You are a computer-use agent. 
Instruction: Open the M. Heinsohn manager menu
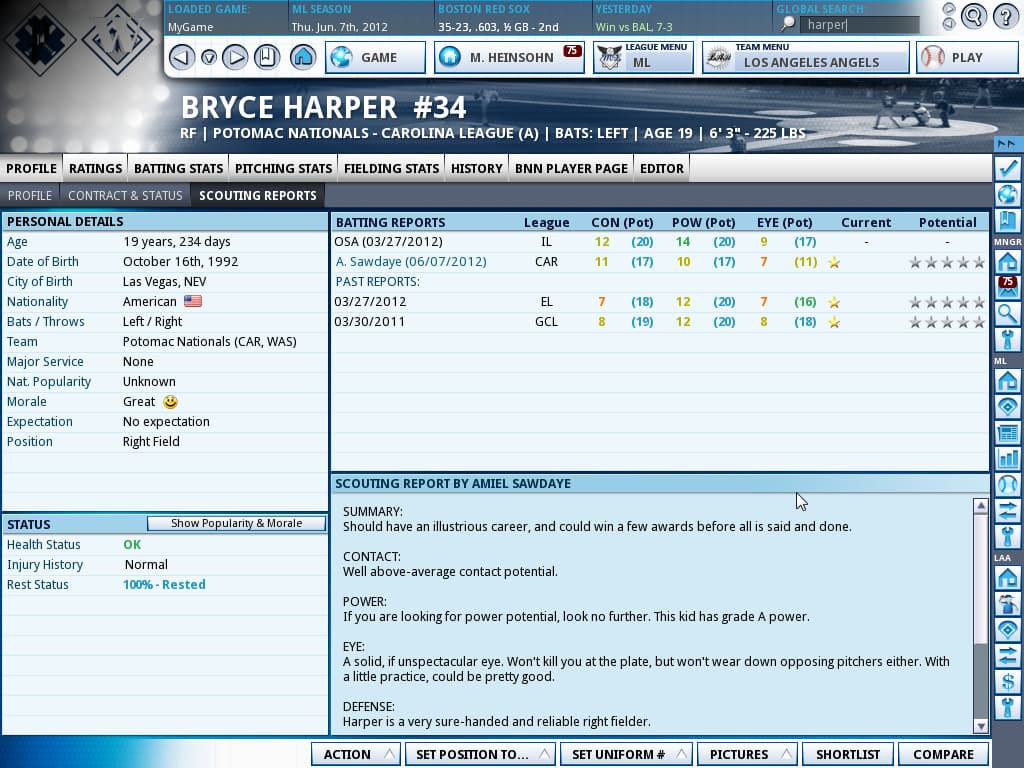509,57
